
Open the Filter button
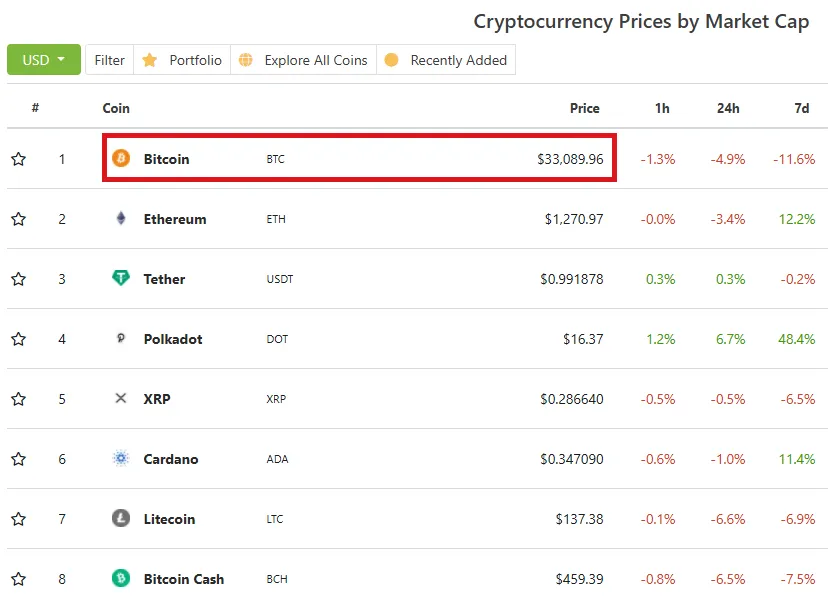point(109,60)
